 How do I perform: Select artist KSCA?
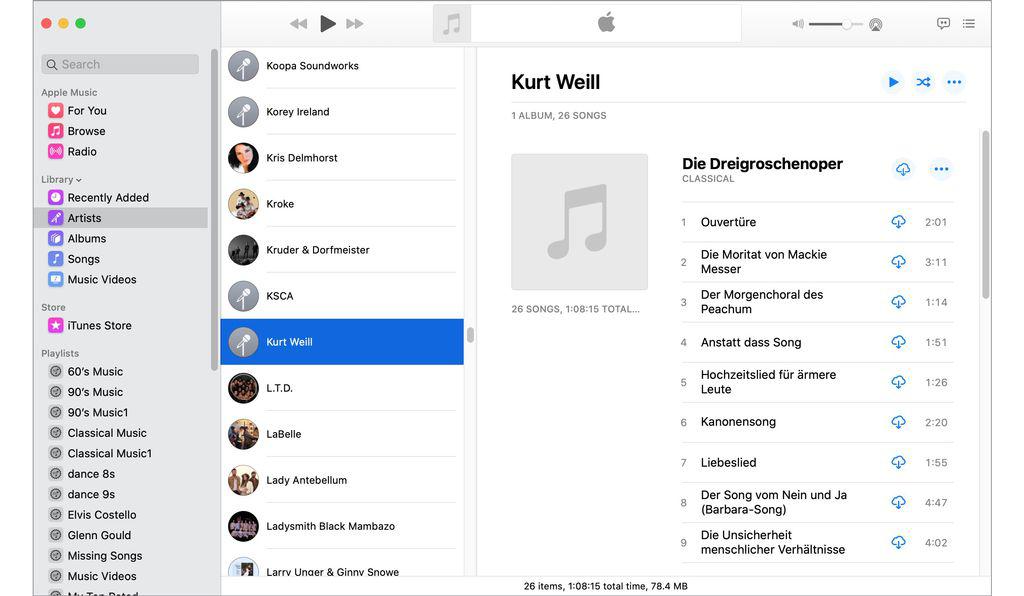pos(342,296)
